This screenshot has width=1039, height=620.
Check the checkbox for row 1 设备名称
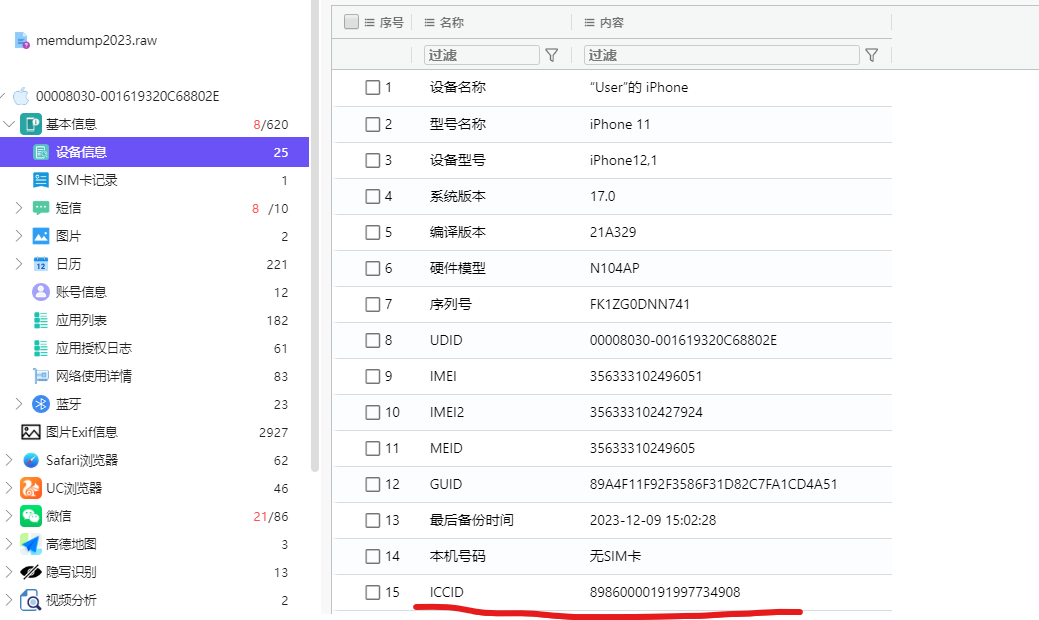[x=373, y=87]
